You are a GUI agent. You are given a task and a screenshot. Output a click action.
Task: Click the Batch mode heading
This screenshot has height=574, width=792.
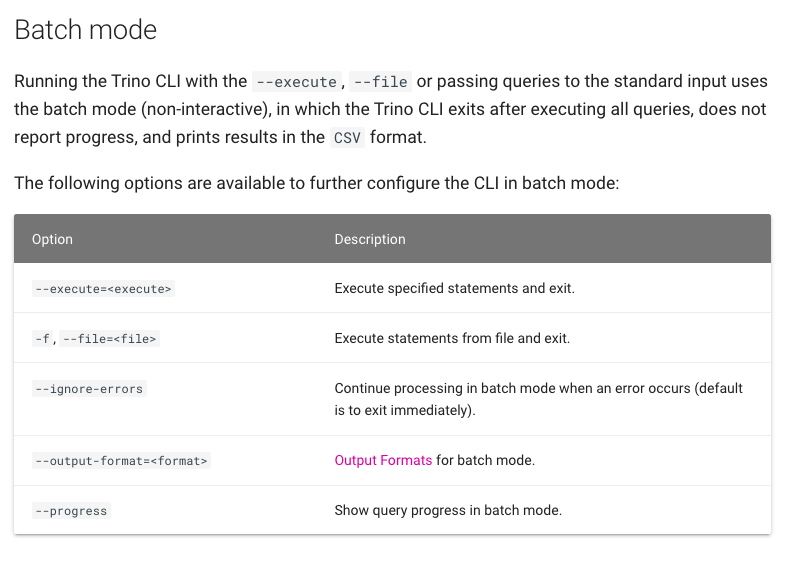86,30
